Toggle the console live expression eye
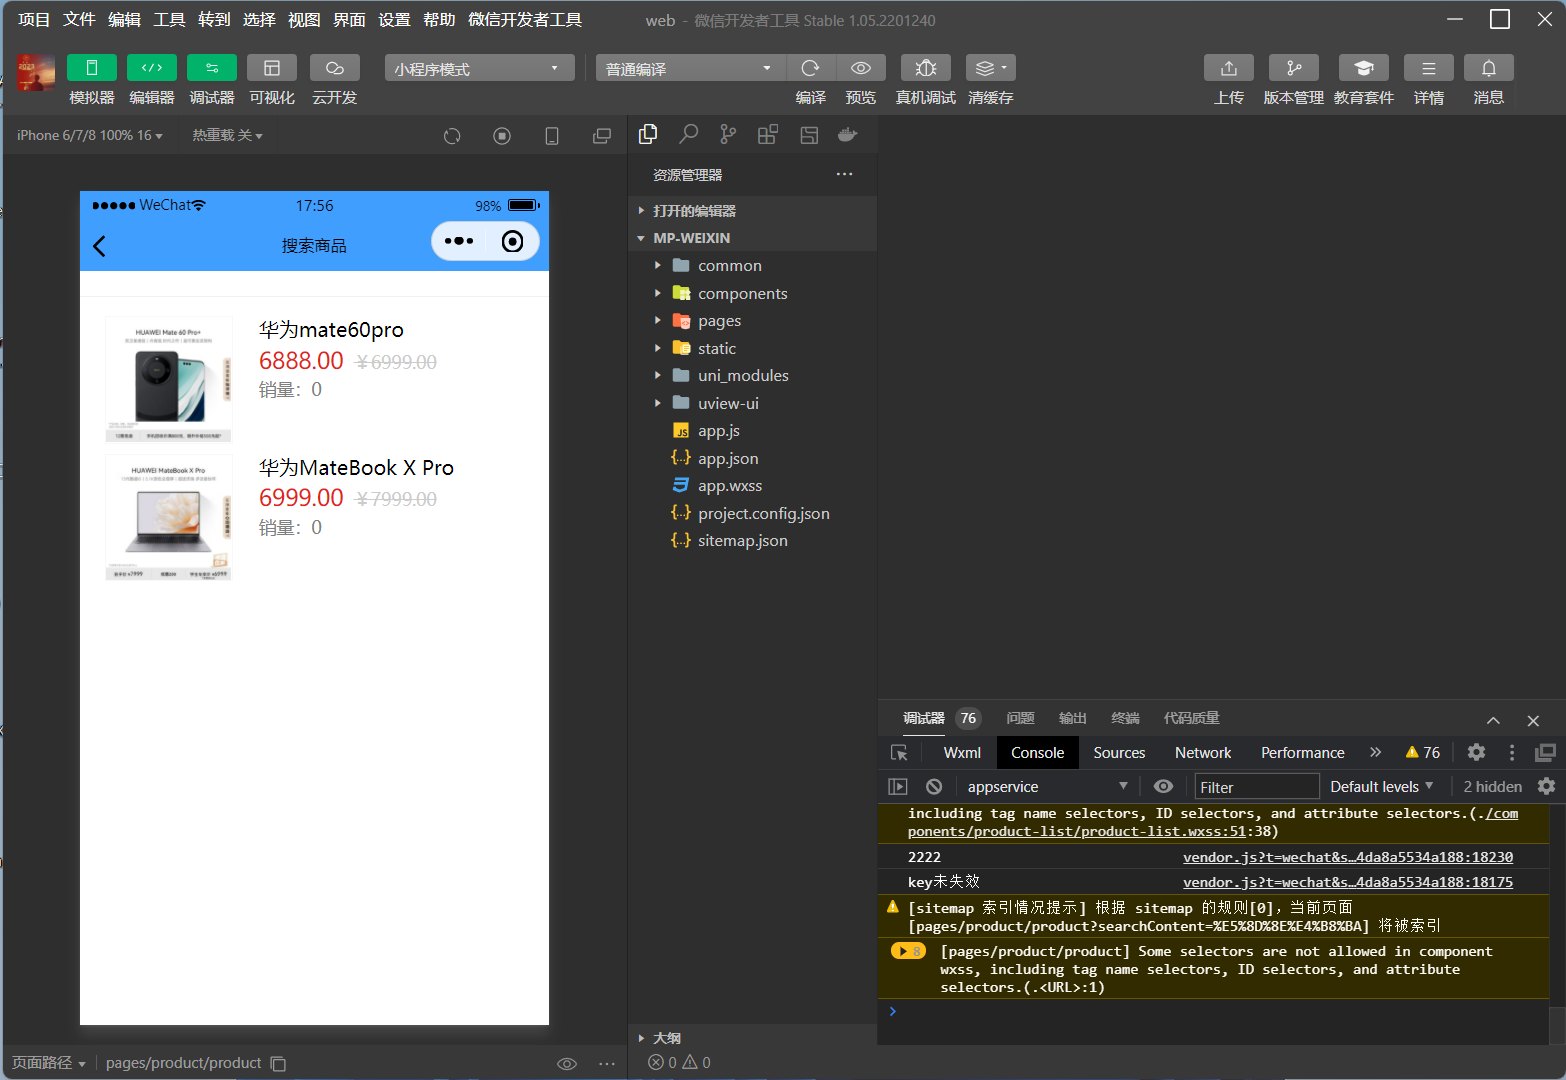The image size is (1566, 1080). (1163, 787)
